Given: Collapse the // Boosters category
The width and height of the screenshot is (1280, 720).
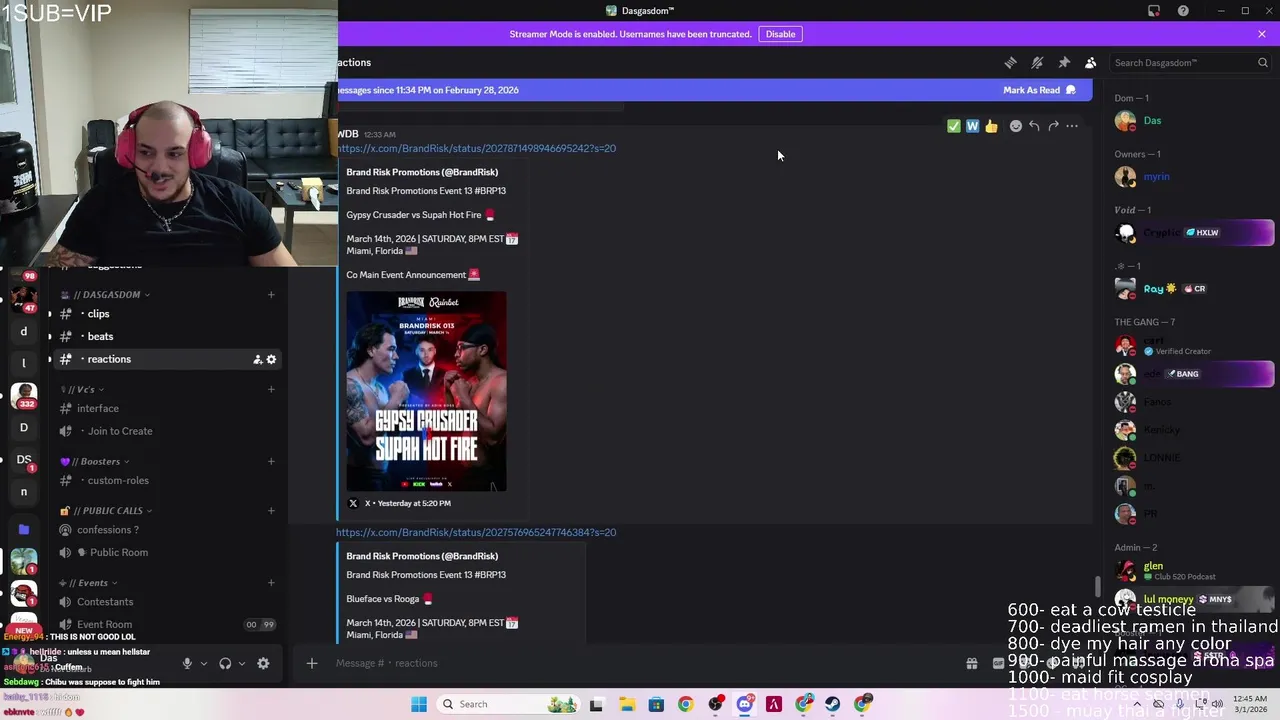Looking at the screenshot, I should pyautogui.click(x=96, y=461).
